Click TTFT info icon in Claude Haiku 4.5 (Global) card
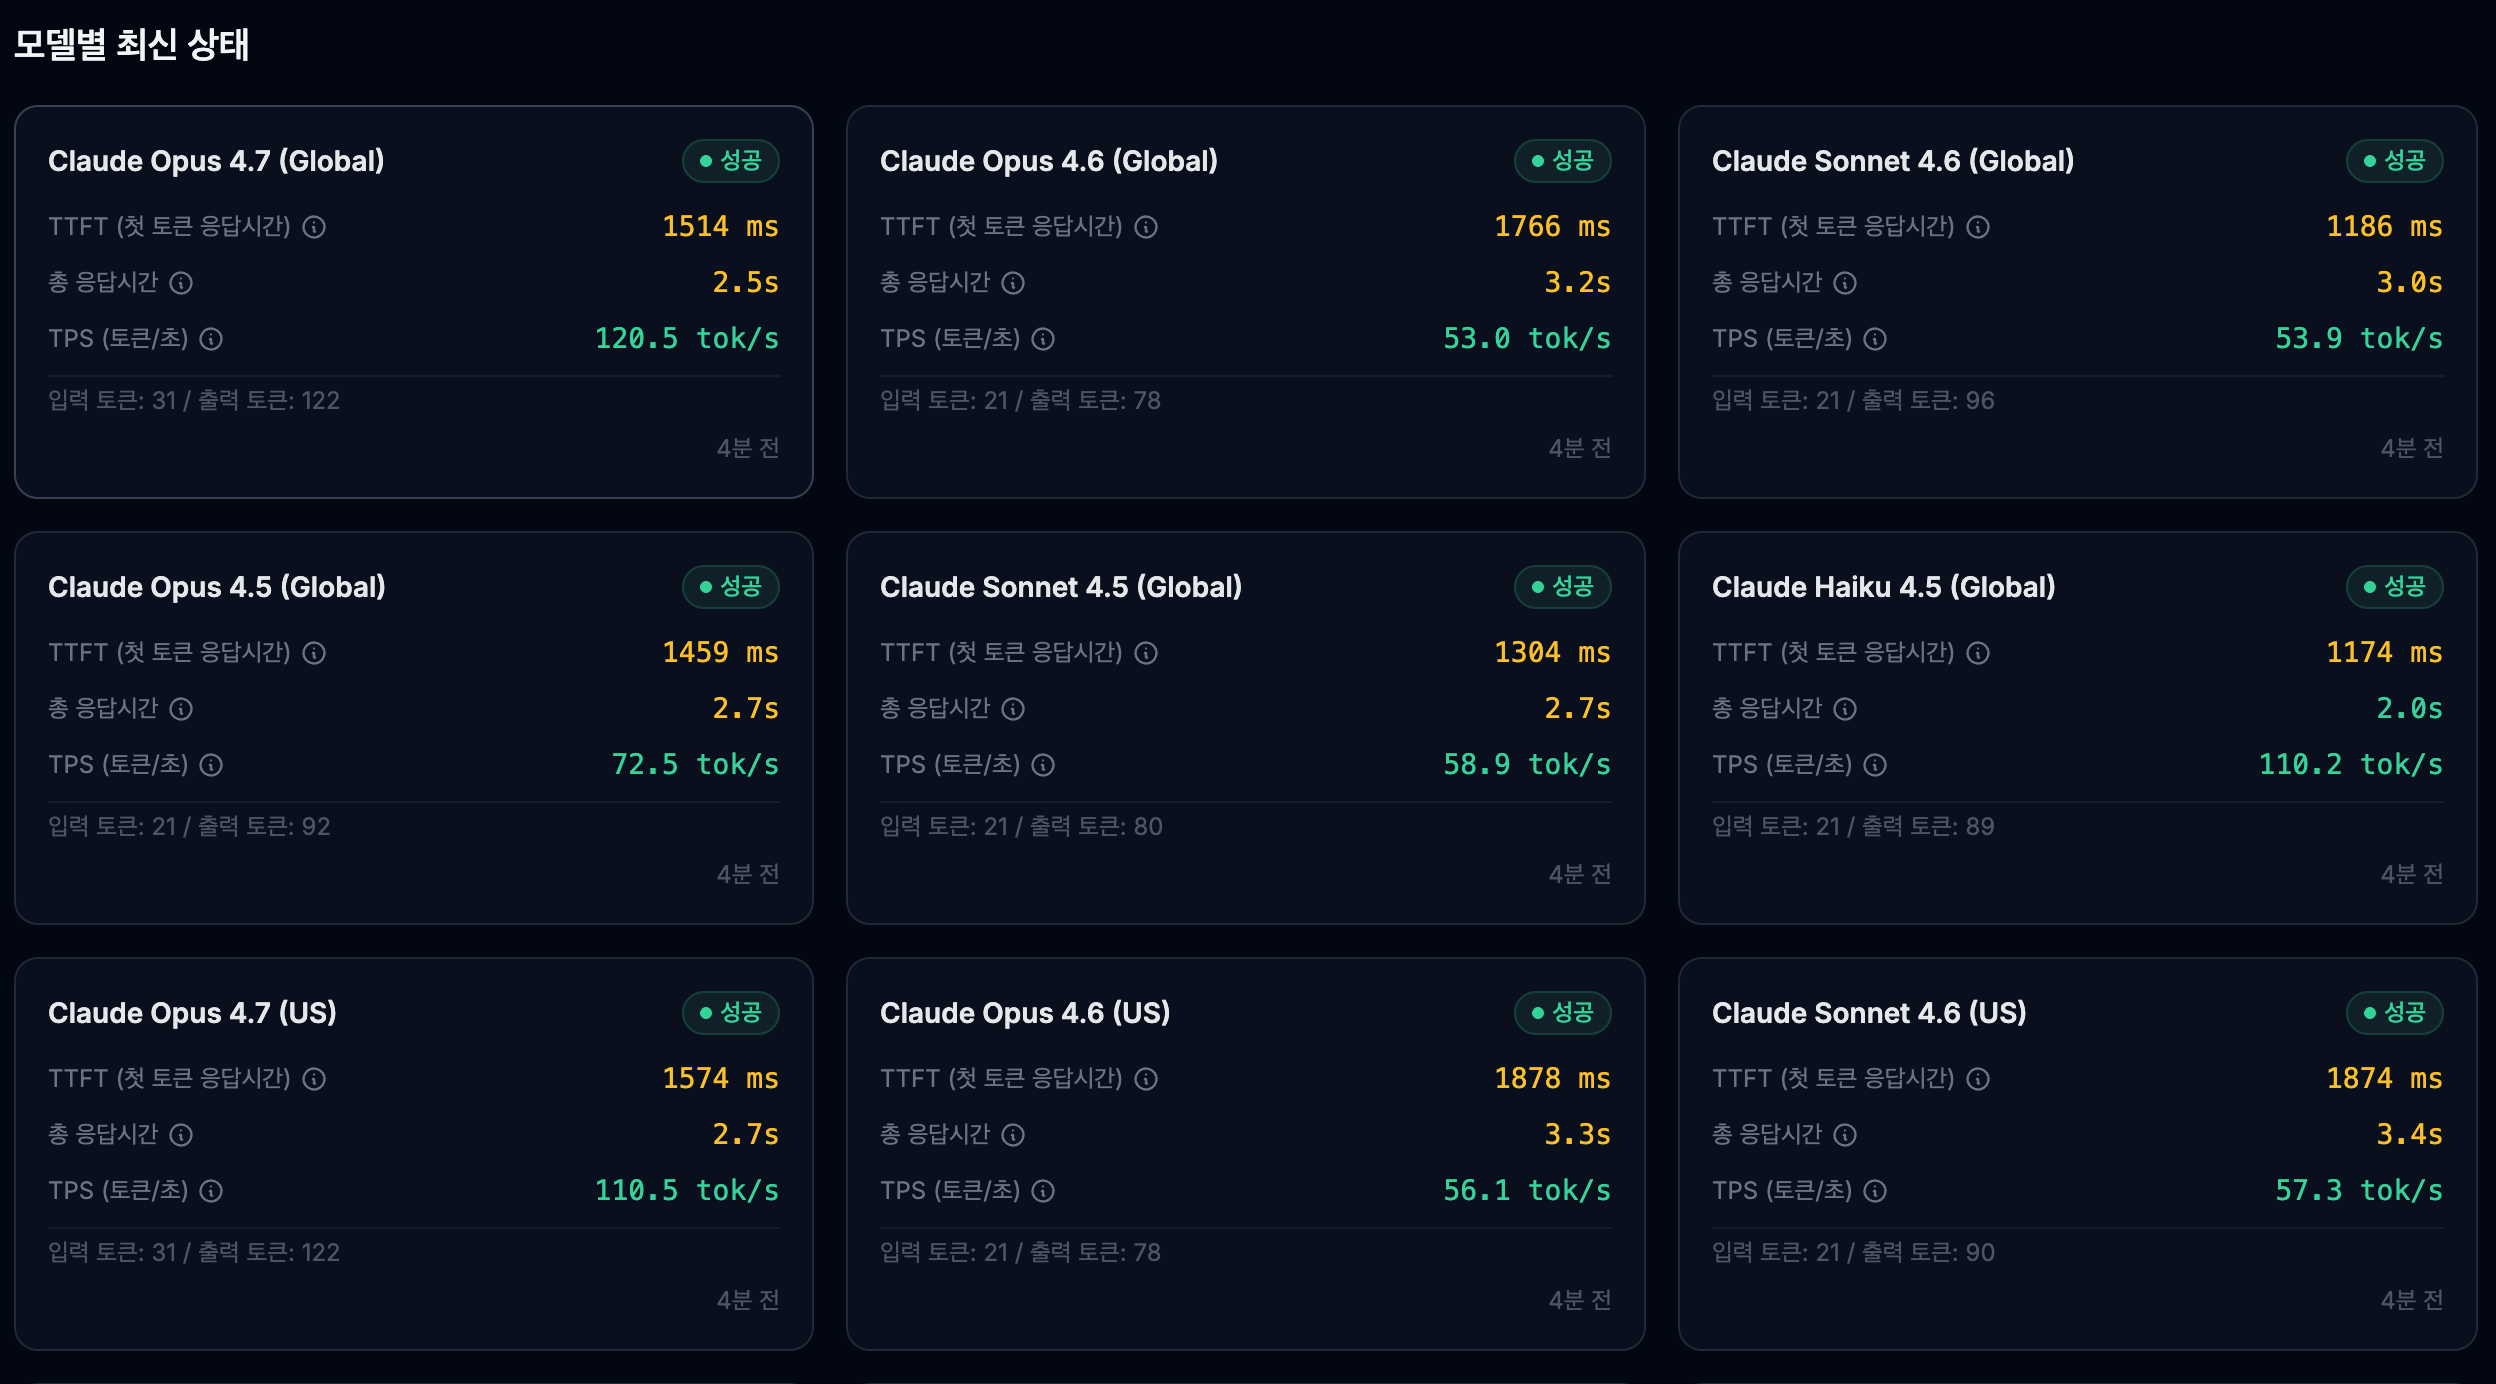The height and width of the screenshot is (1384, 2496). 1978,653
